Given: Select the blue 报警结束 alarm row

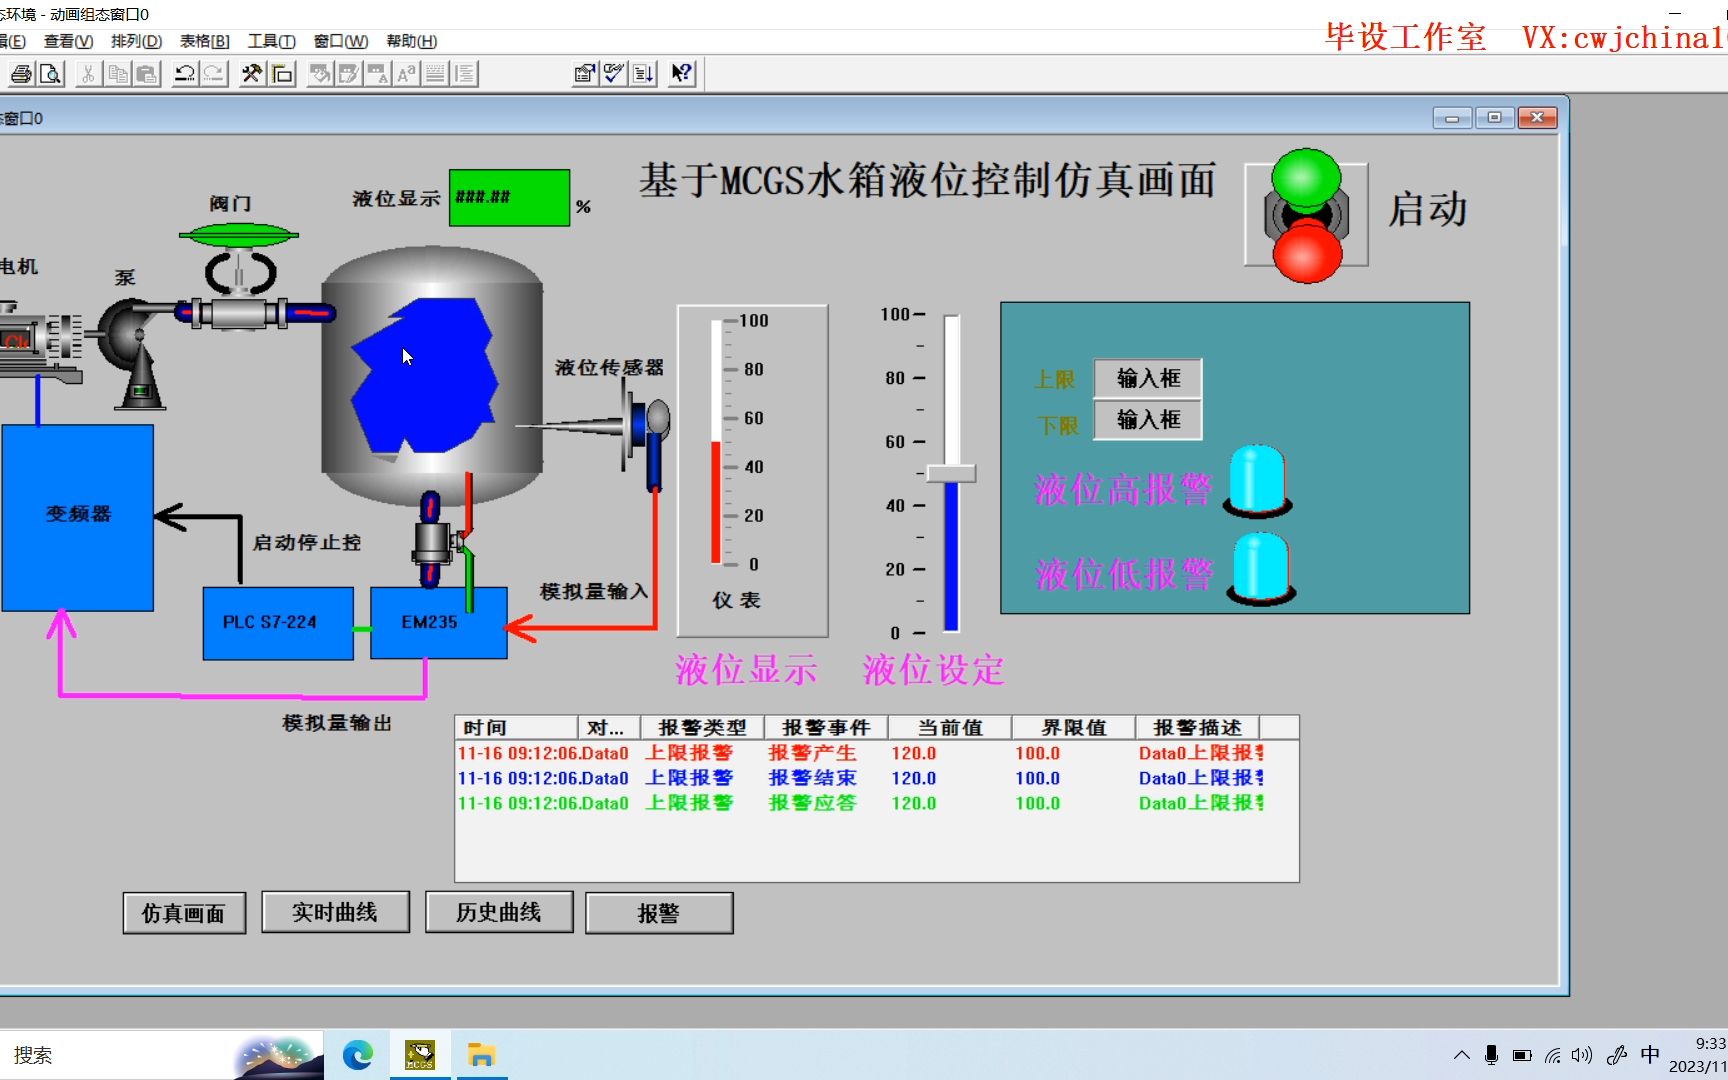Looking at the screenshot, I should click(861, 778).
